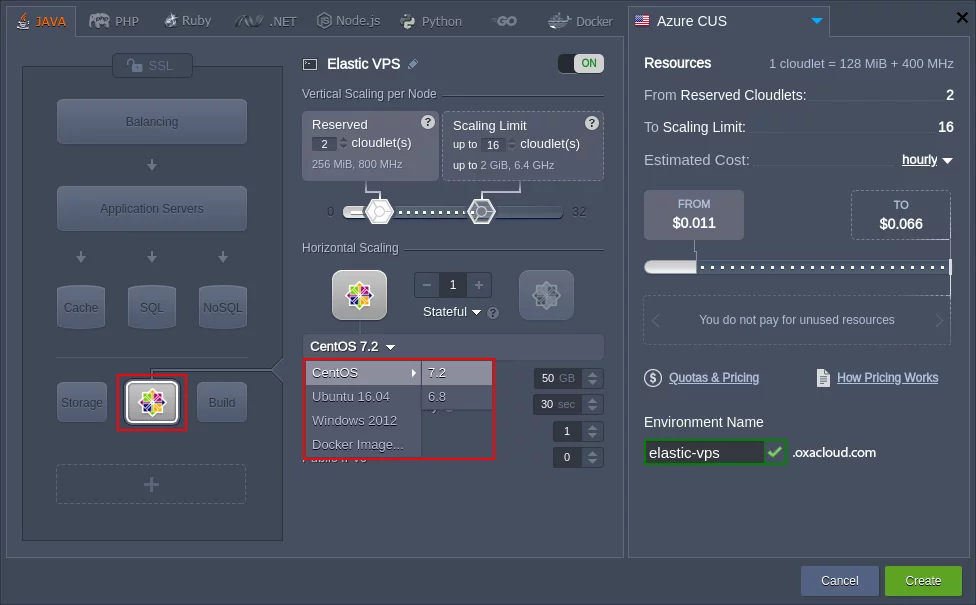The height and width of the screenshot is (605, 976).
Task: Open help for Reserved cloudlets
Action: click(428, 122)
